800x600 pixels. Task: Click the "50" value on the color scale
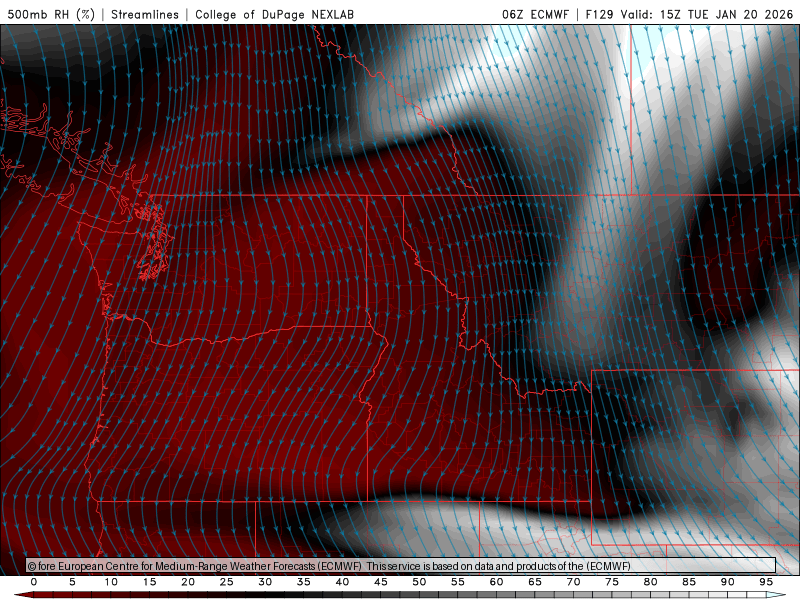pyautogui.click(x=419, y=582)
